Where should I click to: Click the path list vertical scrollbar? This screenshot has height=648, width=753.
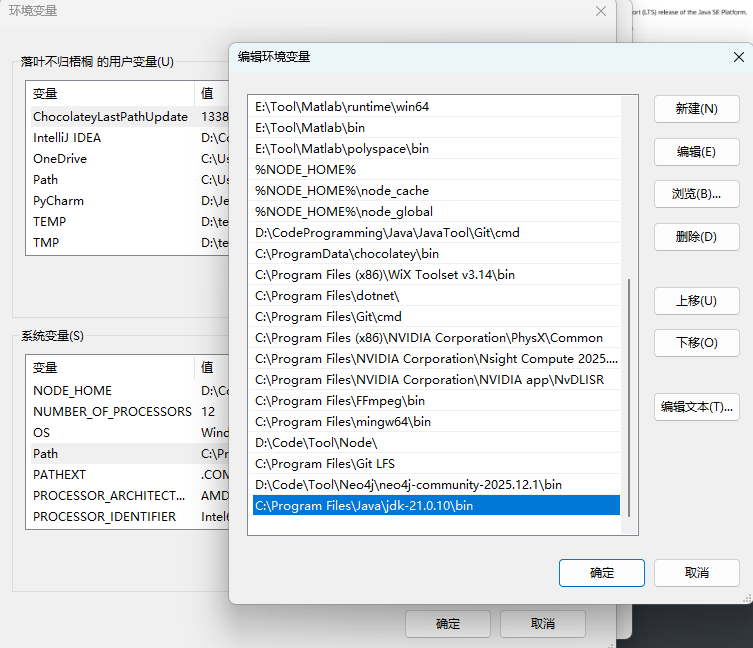[x=629, y=400]
